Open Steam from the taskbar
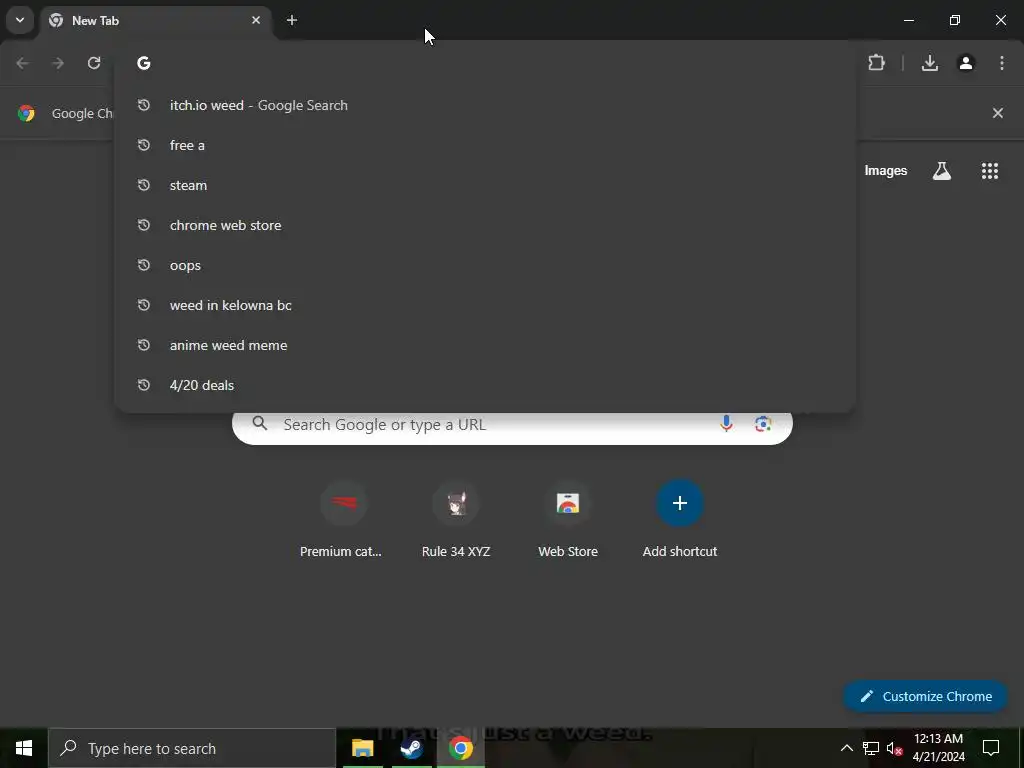Screen dimensions: 1024x768 (x=411, y=748)
